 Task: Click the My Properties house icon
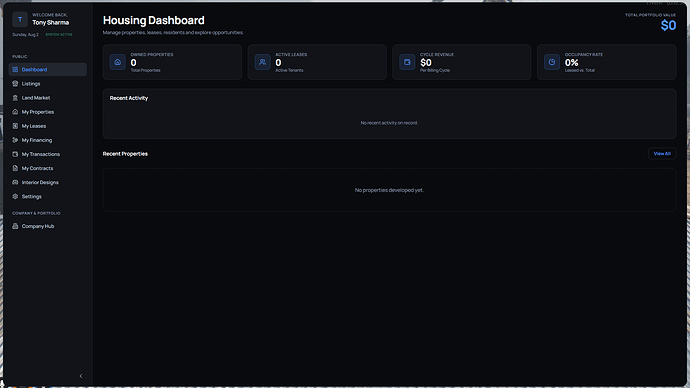15,112
